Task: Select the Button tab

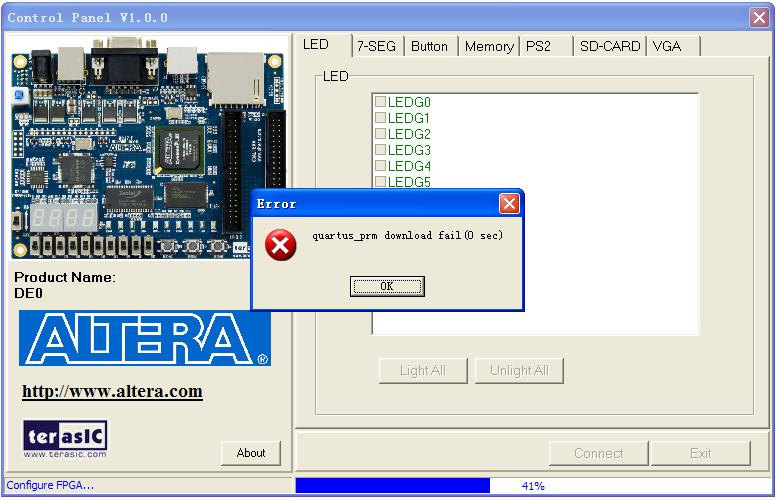Action: coord(429,47)
